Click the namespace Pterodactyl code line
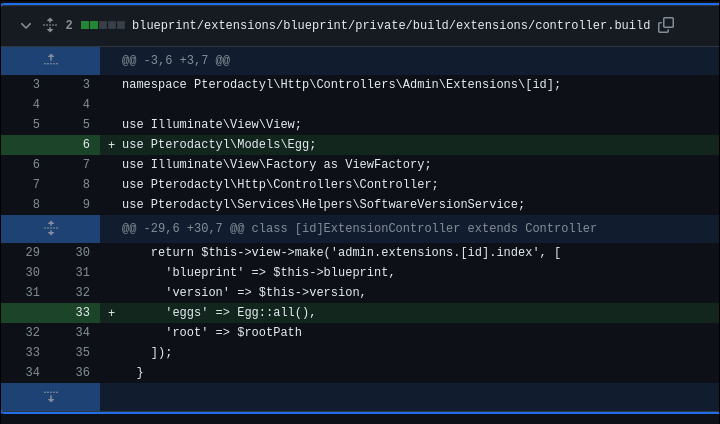The width and height of the screenshot is (720, 424). point(341,85)
